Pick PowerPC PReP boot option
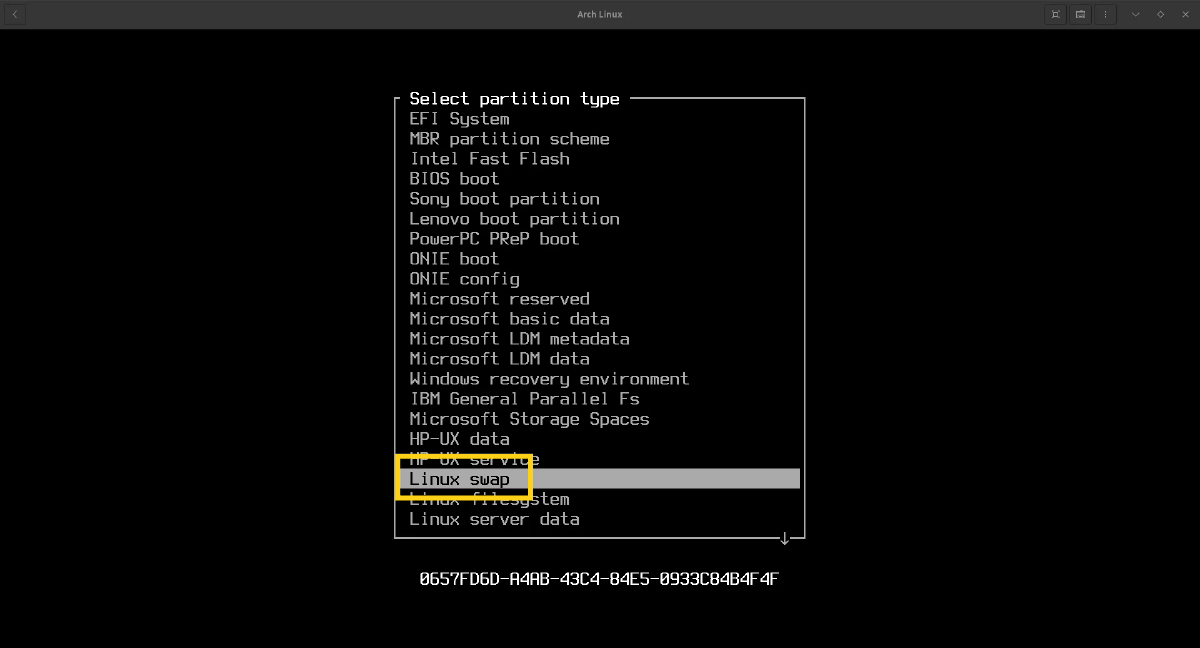This screenshot has height=648, width=1200. coord(494,239)
